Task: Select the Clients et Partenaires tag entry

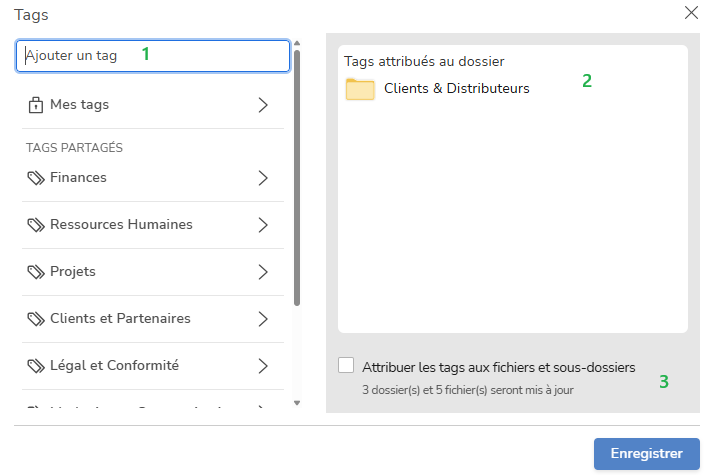Action: [120, 319]
